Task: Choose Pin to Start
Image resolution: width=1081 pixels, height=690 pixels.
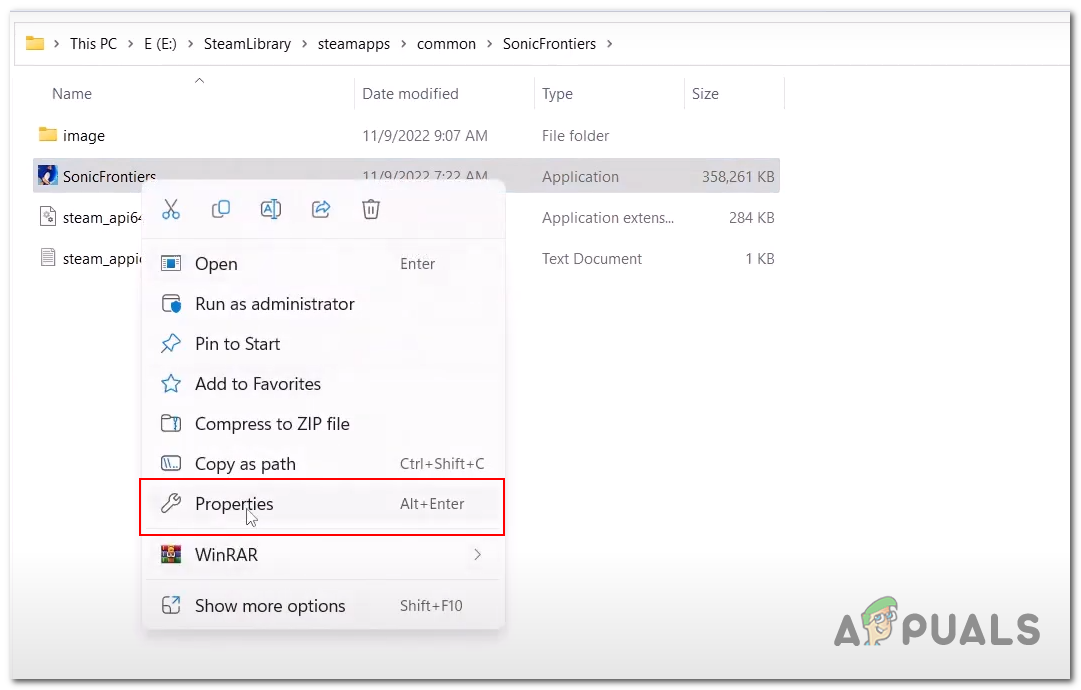Action: point(323,344)
